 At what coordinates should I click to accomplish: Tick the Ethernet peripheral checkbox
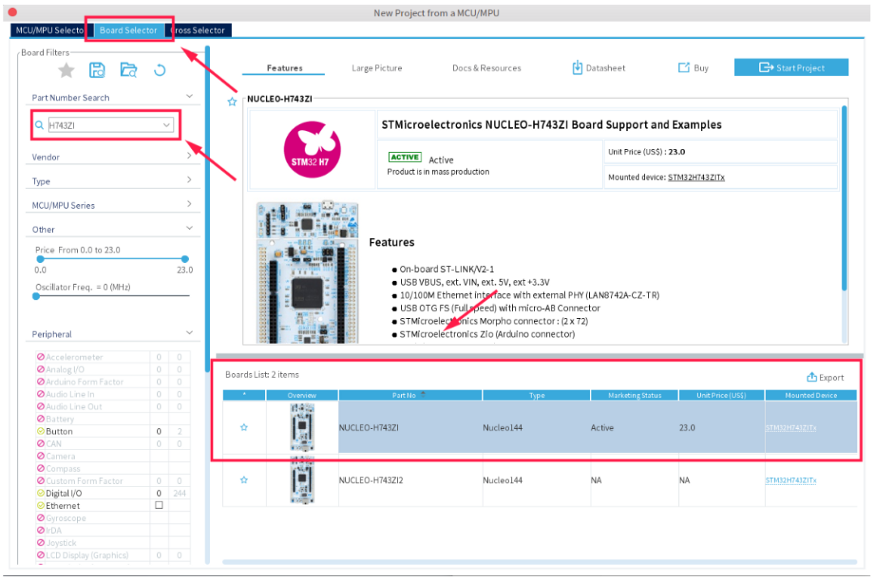159,505
